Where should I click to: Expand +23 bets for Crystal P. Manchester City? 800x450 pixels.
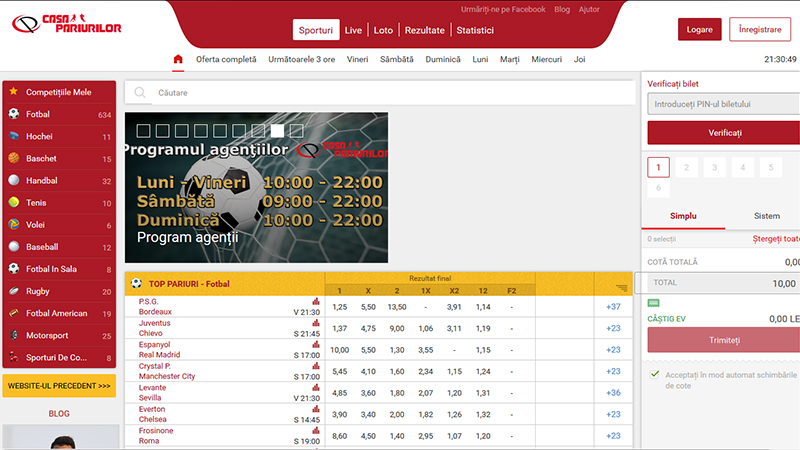[613, 371]
